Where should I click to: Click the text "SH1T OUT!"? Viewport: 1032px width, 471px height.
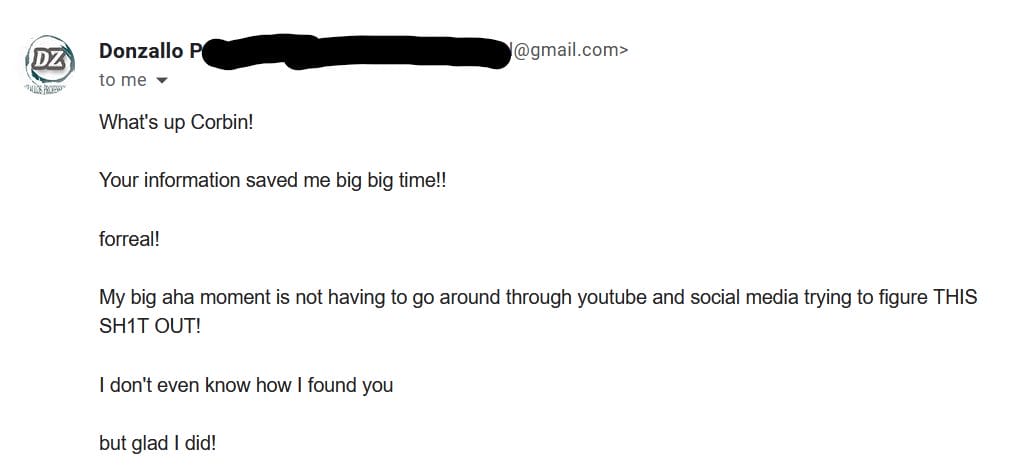150,326
